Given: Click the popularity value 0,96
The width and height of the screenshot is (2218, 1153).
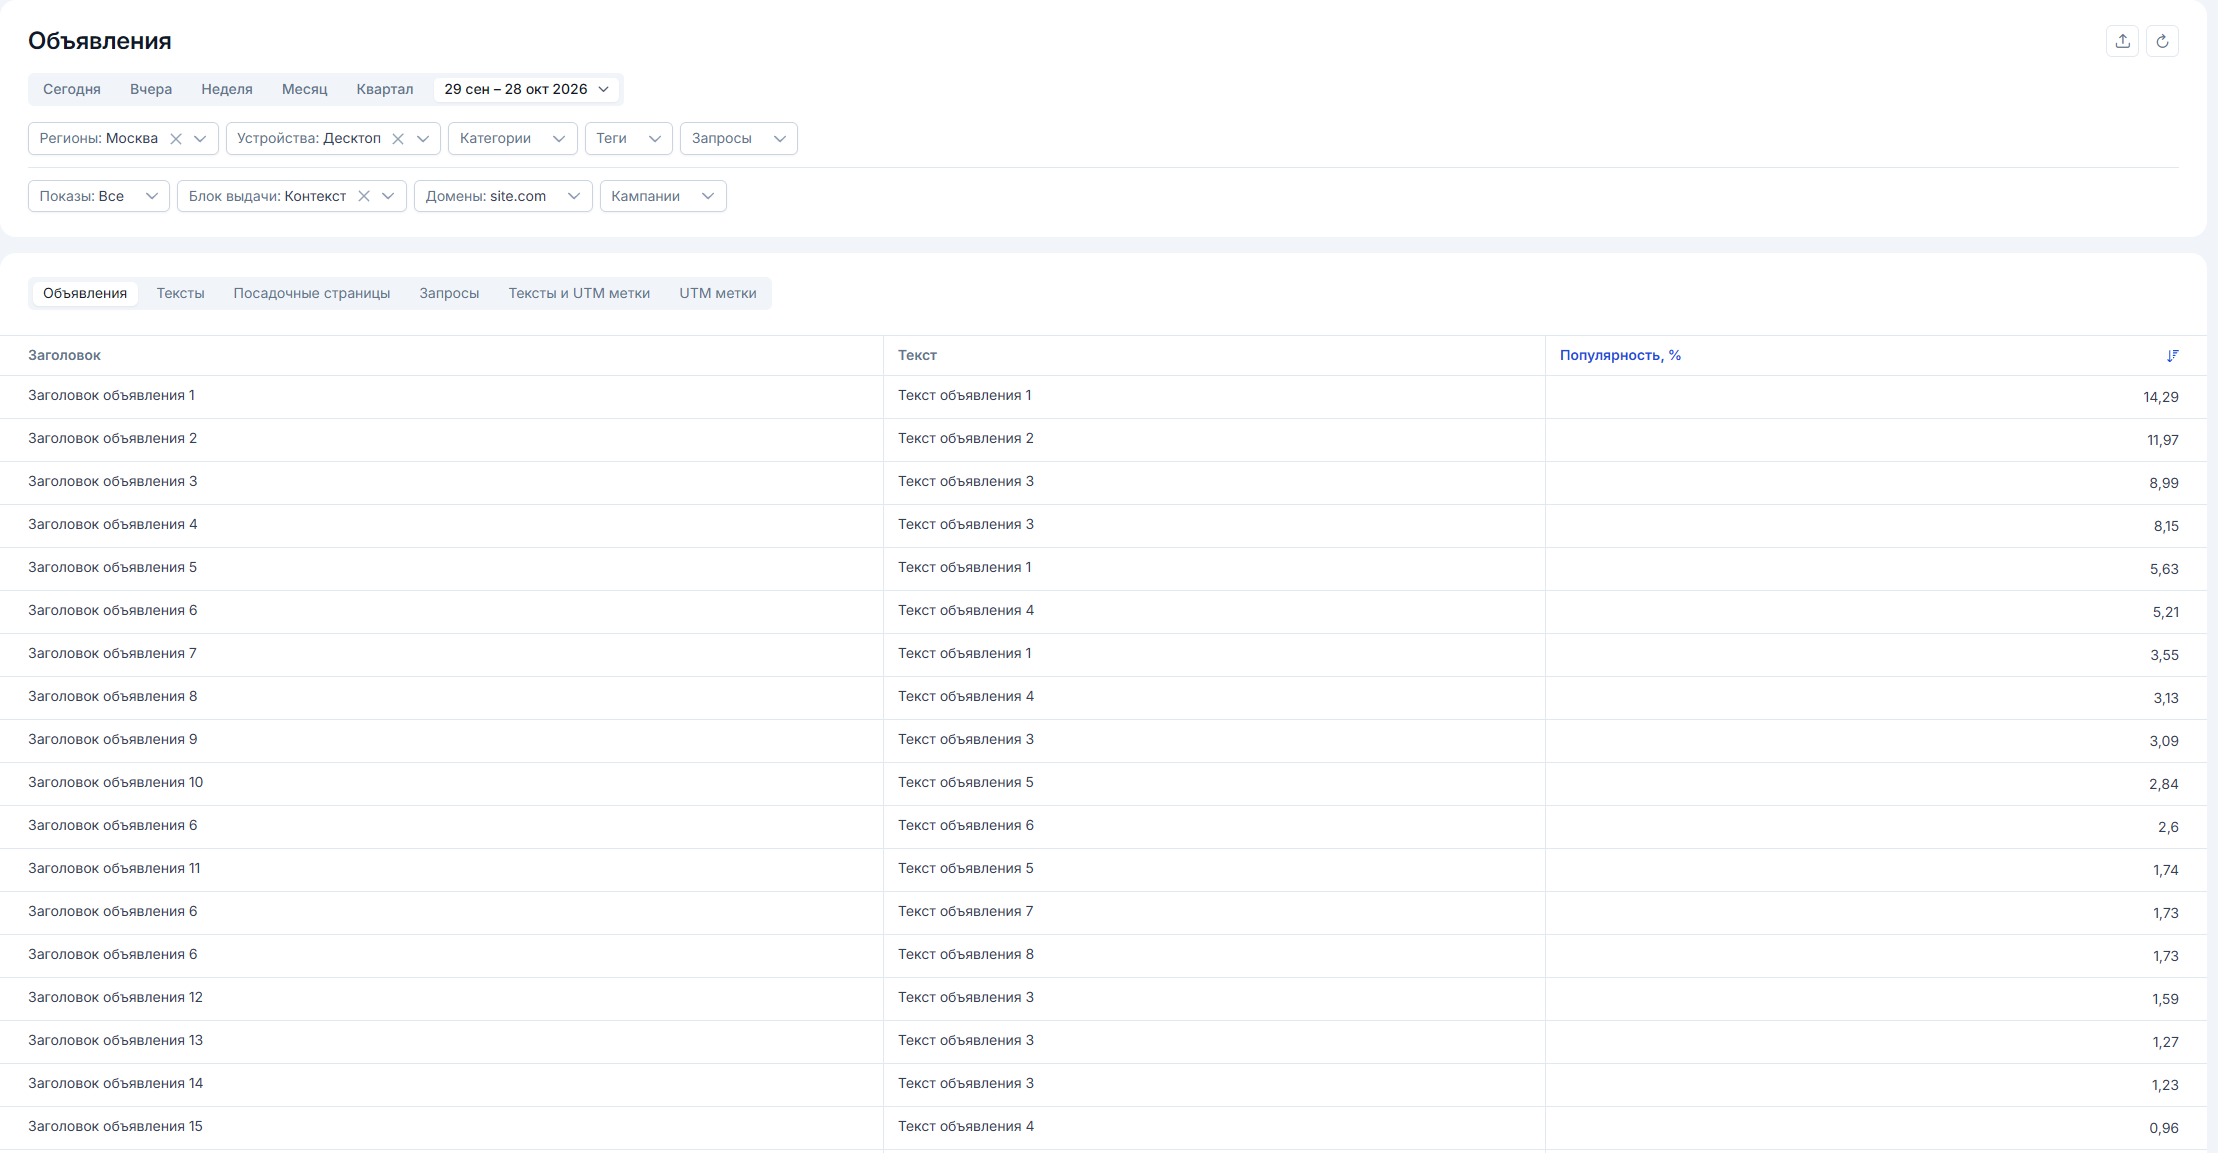Looking at the screenshot, I should point(2163,1129).
